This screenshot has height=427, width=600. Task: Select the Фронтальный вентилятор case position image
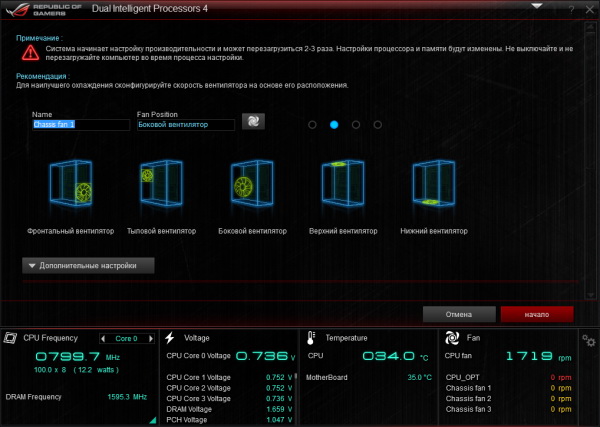(71, 183)
